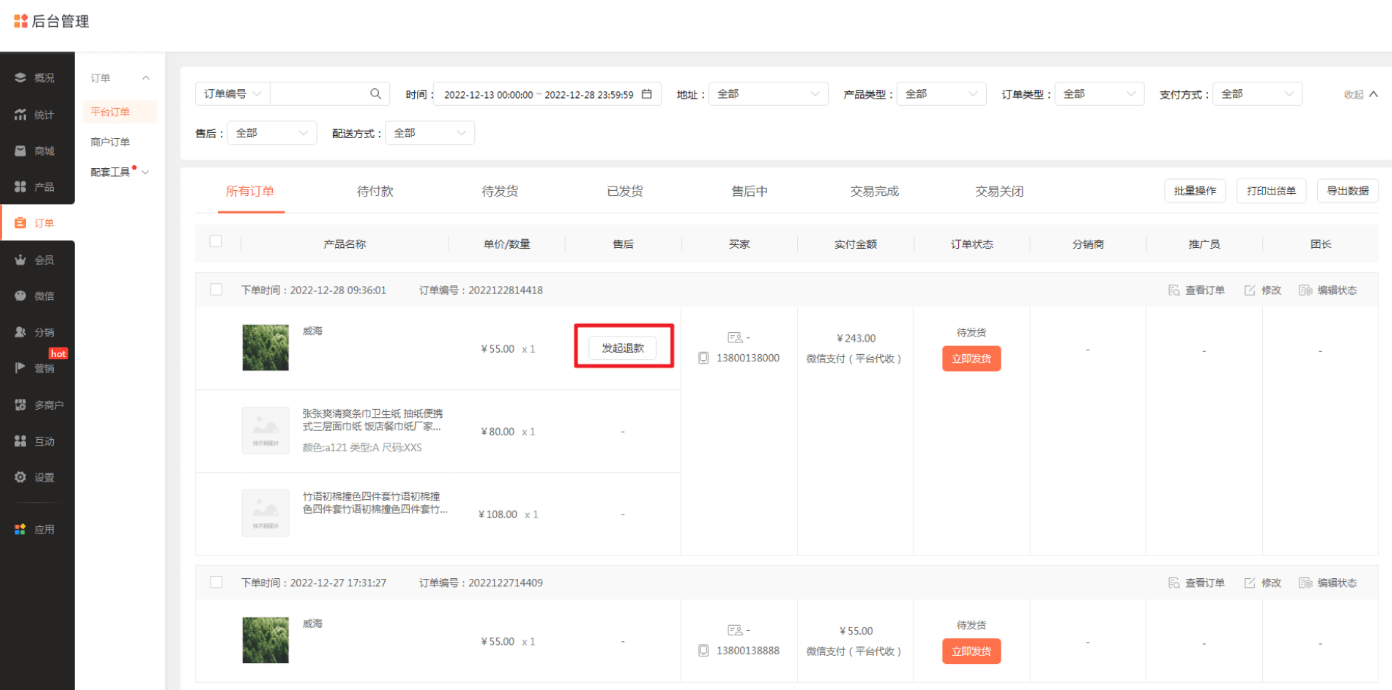This screenshot has width=1392, height=690.
Task: Click the 概况 overview sidebar icon
Action: [x=20, y=78]
